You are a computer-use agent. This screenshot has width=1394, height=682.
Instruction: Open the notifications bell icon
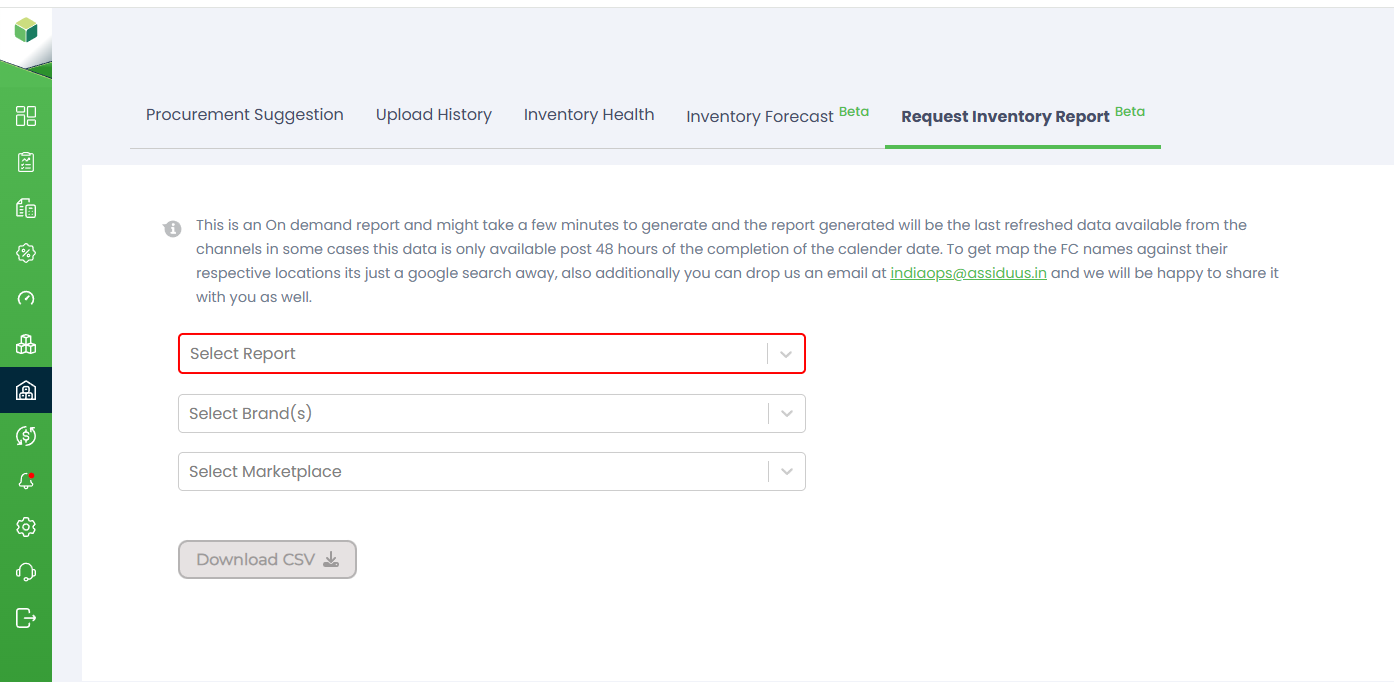26,481
